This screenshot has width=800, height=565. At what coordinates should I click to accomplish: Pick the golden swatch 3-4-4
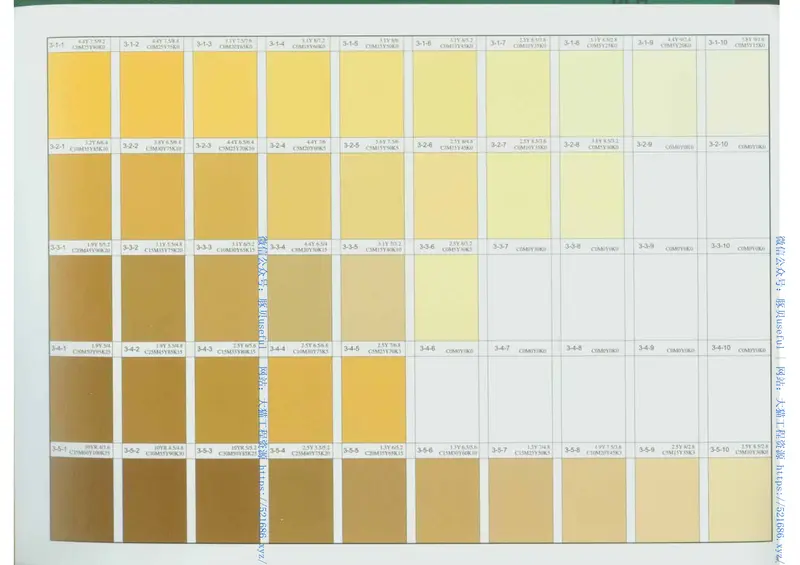coord(300,399)
